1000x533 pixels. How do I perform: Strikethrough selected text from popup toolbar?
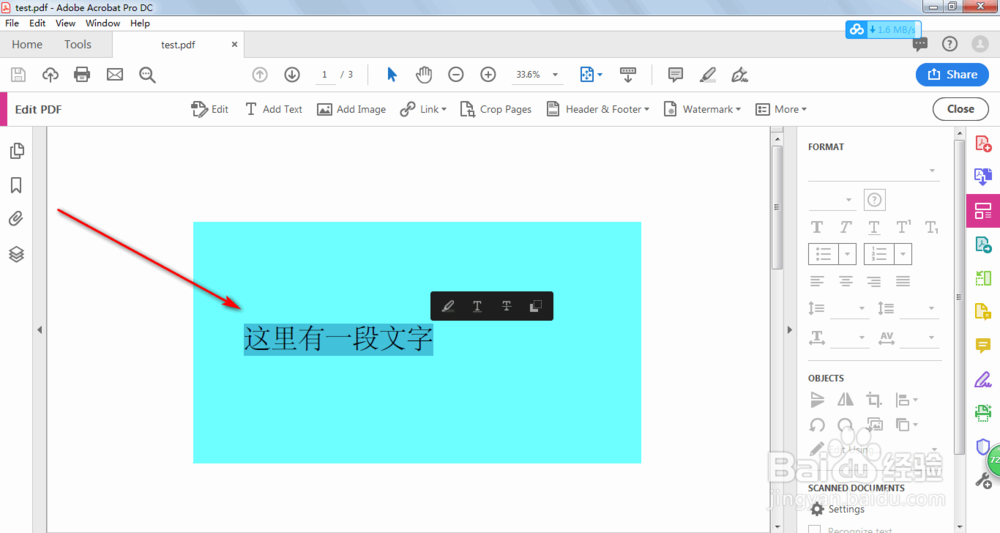coord(506,306)
